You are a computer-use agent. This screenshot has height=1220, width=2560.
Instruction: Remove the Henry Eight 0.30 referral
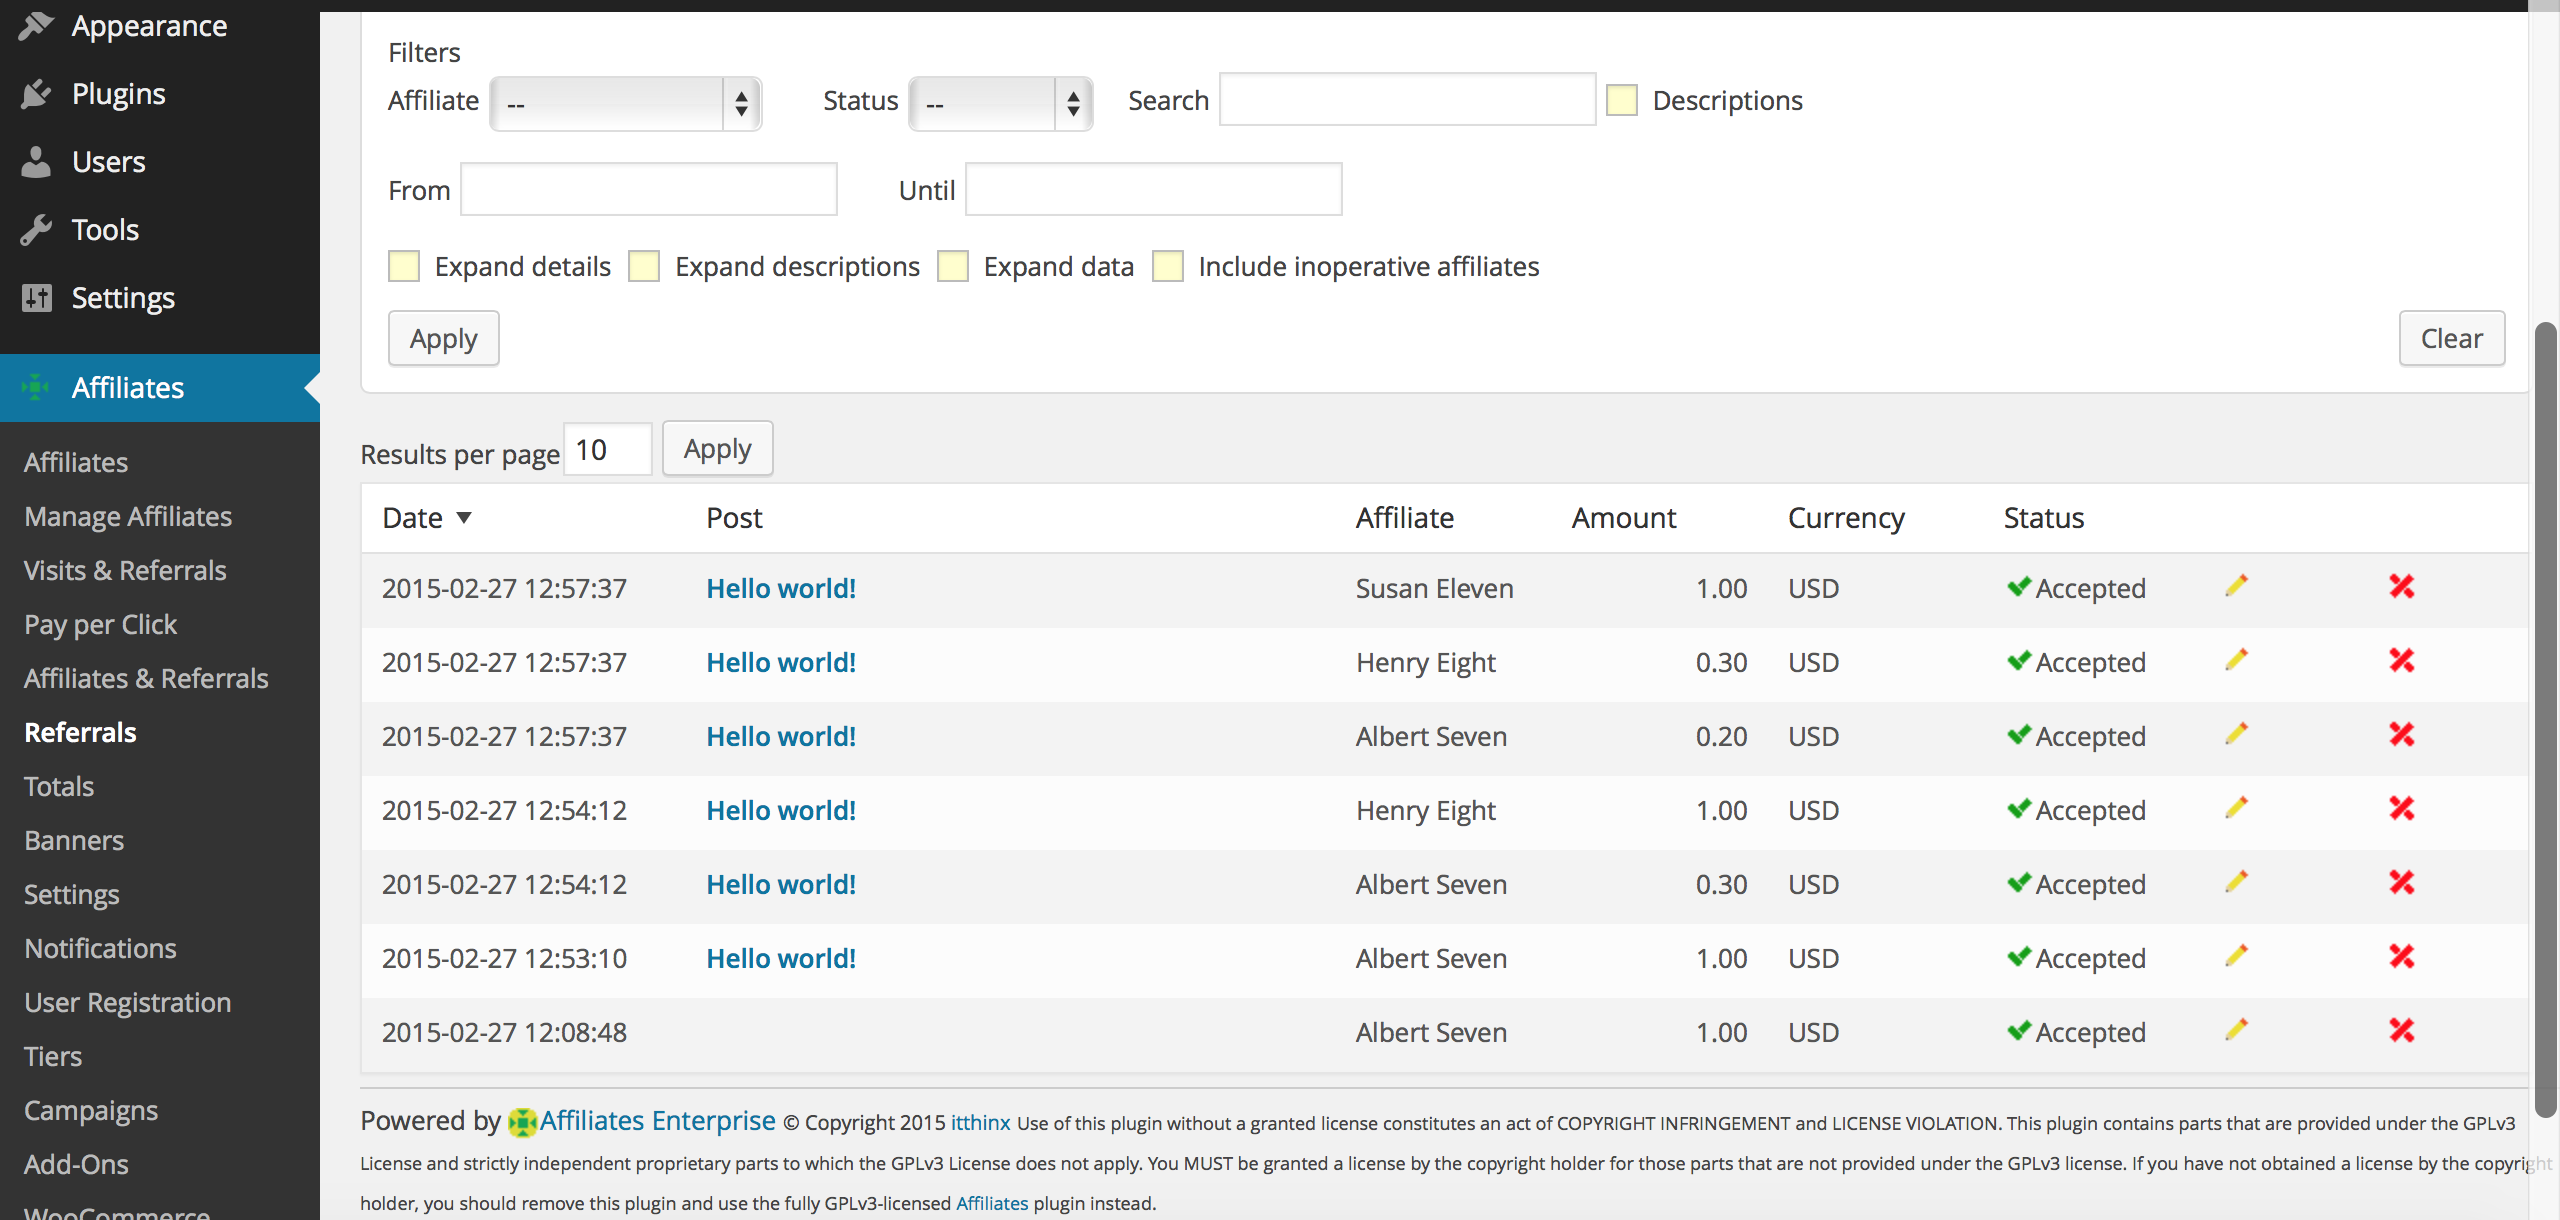point(2402,661)
